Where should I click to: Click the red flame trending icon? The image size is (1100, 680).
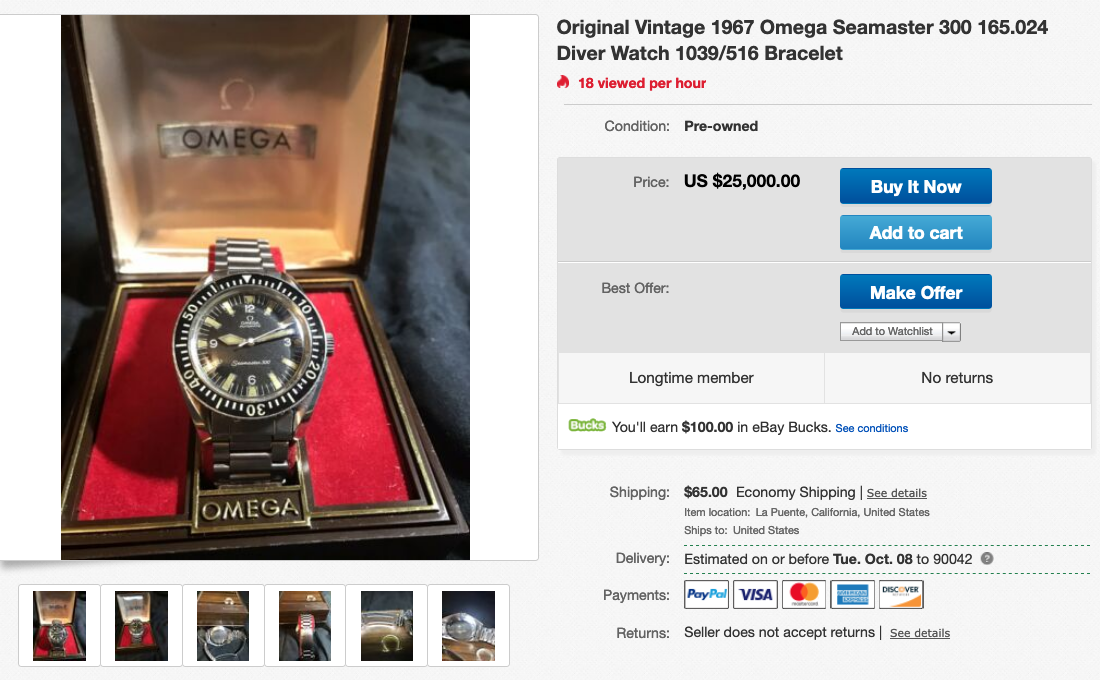click(564, 83)
